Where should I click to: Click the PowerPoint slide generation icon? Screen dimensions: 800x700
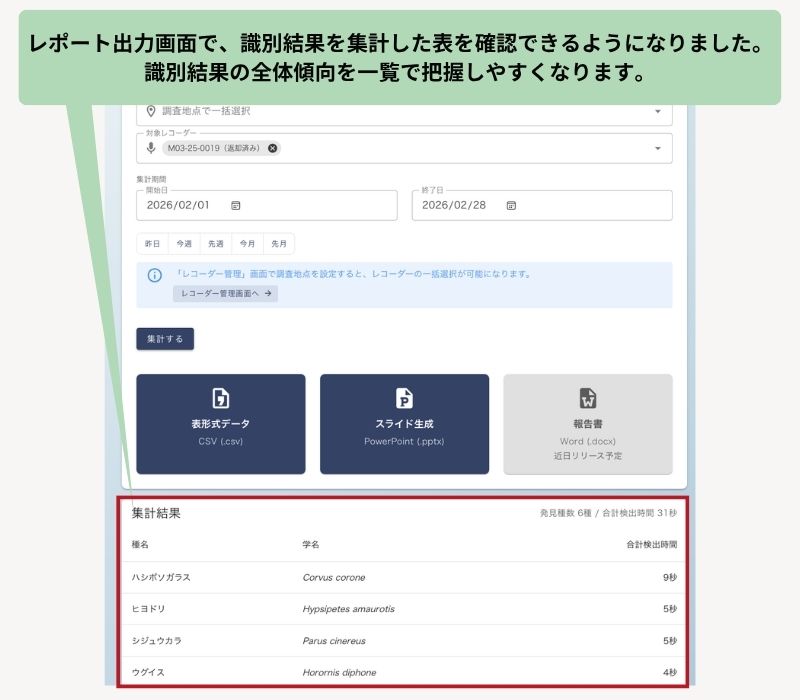pos(404,398)
